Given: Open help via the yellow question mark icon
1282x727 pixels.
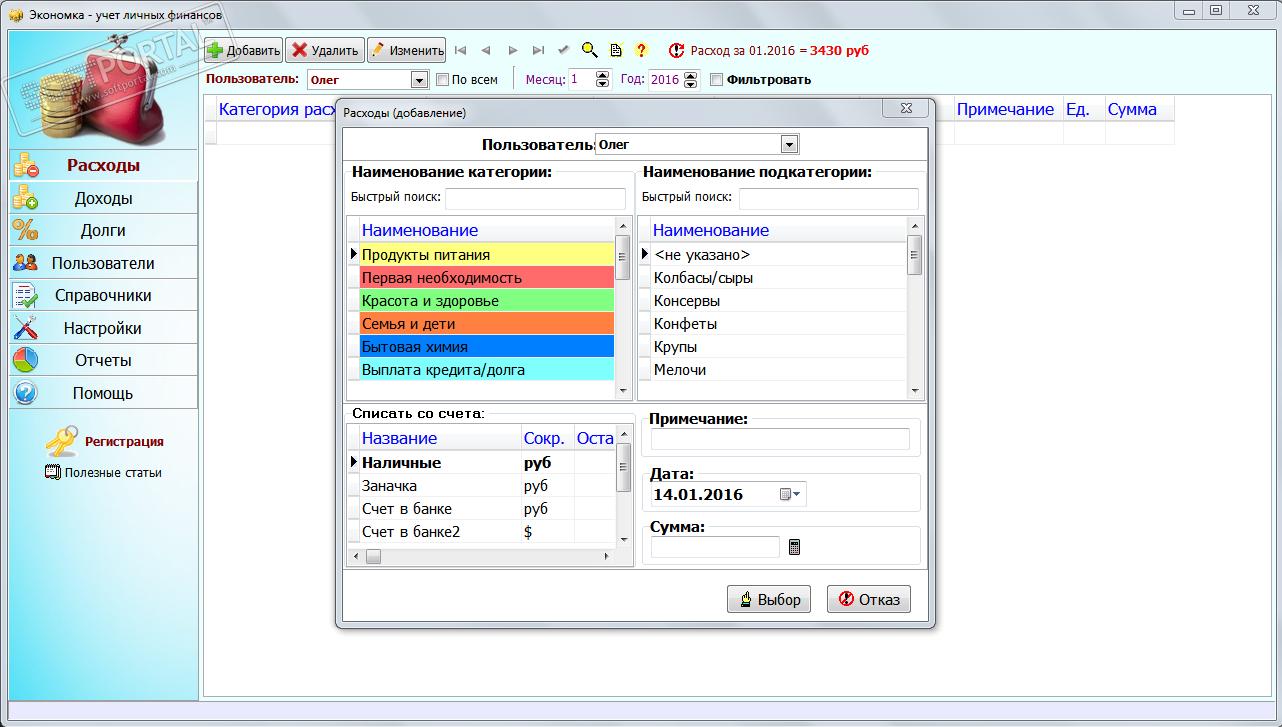Looking at the screenshot, I should click(641, 50).
